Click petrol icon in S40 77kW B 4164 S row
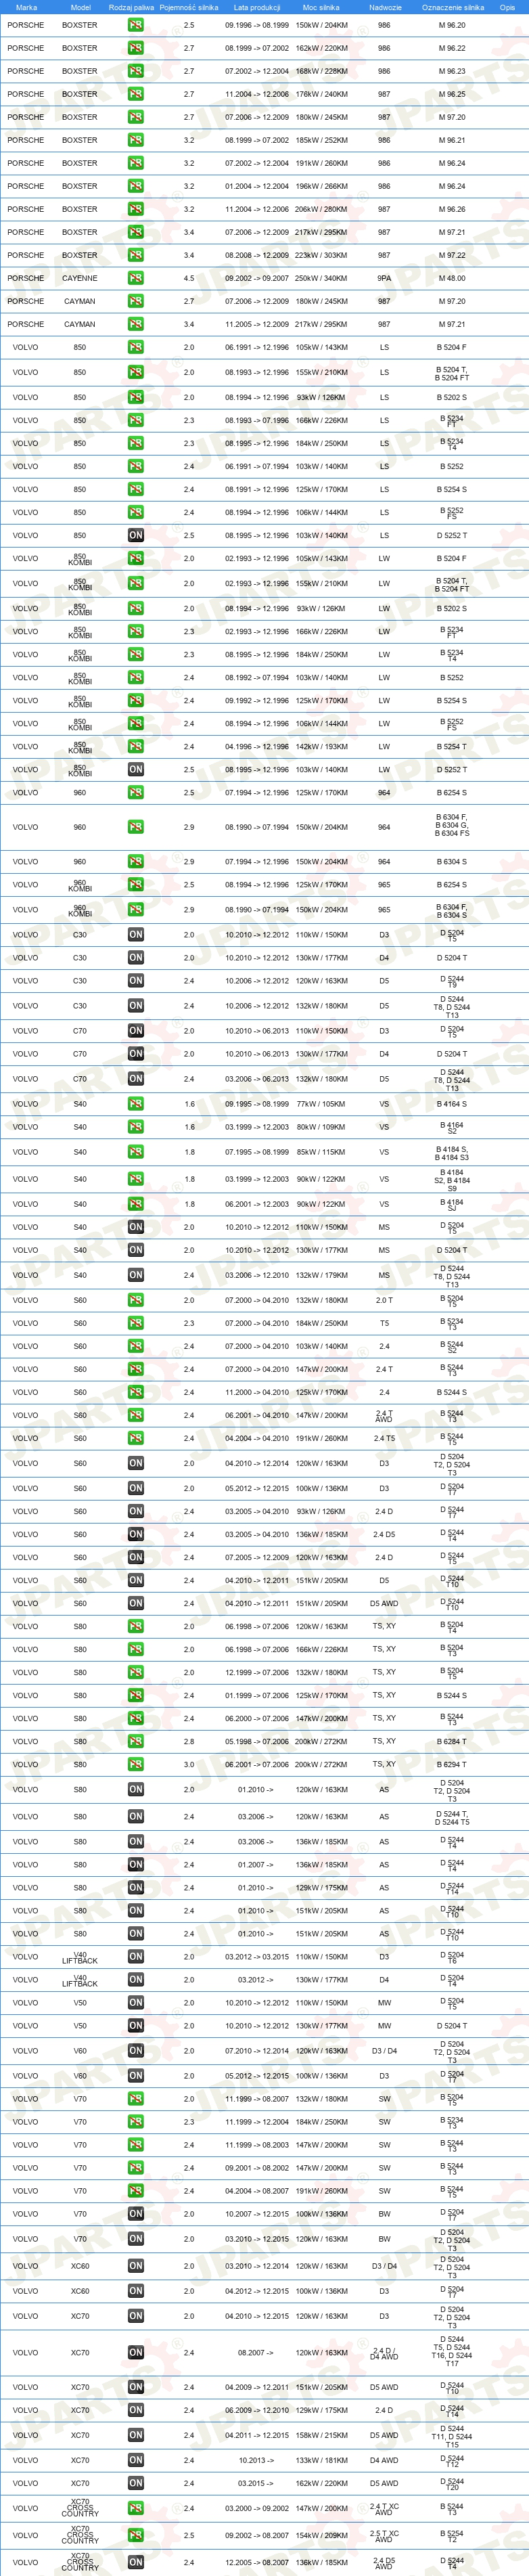The image size is (529, 2576). click(135, 1104)
